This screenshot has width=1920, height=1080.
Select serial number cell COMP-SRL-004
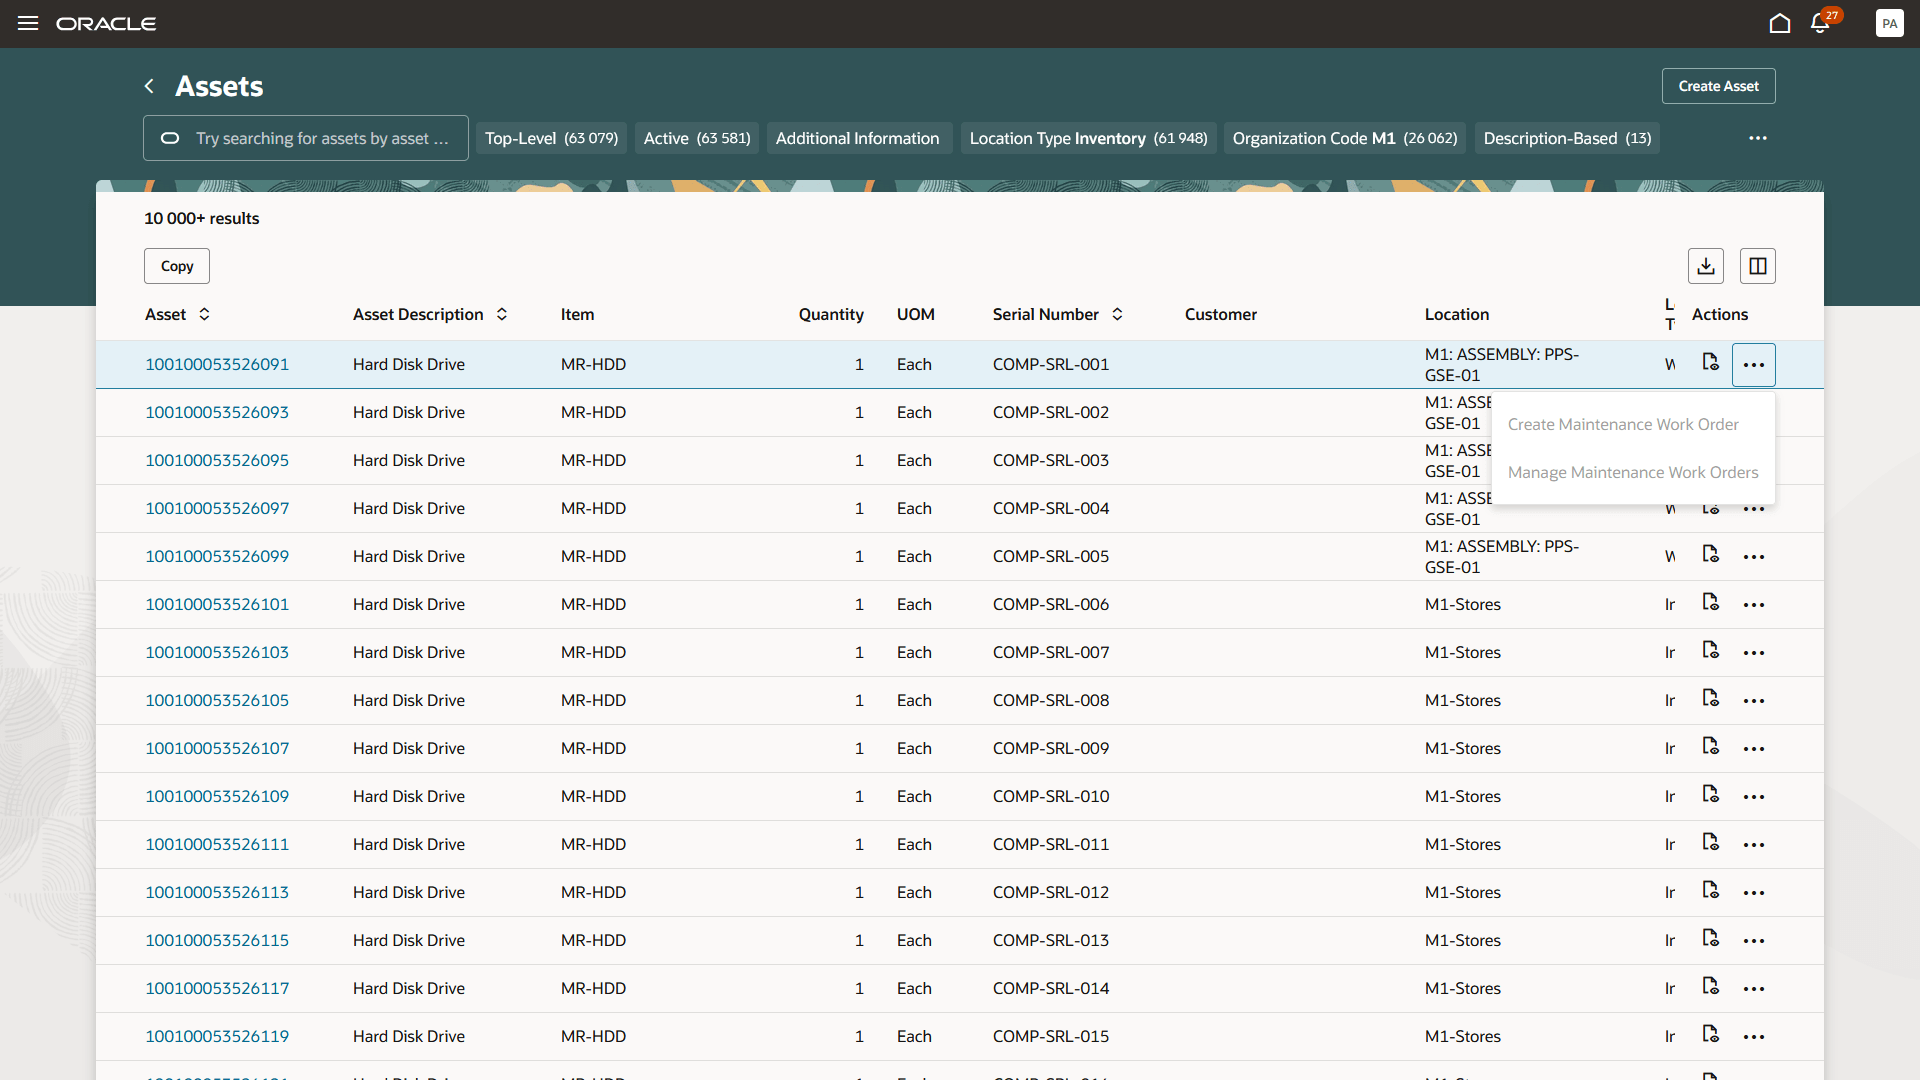click(x=1051, y=508)
